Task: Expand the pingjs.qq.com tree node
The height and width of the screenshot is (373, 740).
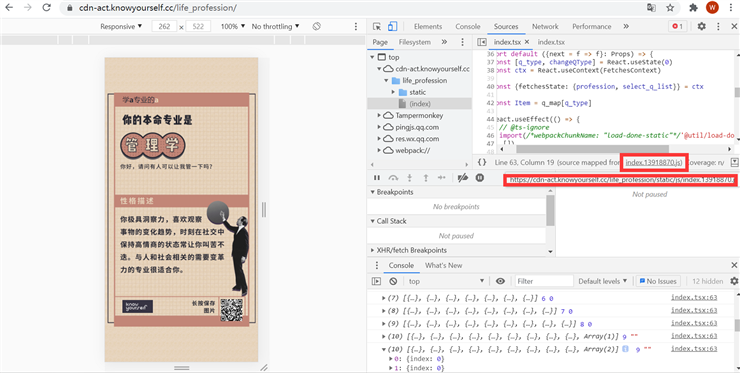Action: tap(379, 127)
